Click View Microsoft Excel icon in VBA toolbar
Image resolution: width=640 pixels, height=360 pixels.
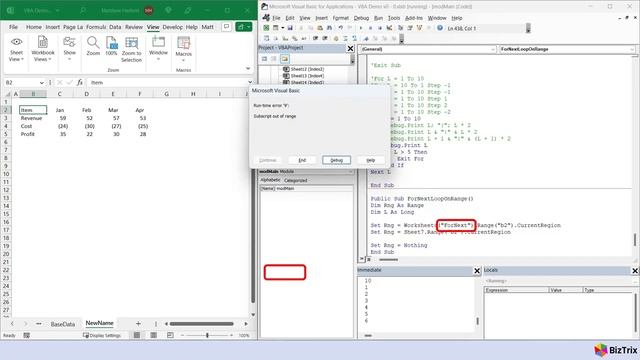[x=266, y=28]
